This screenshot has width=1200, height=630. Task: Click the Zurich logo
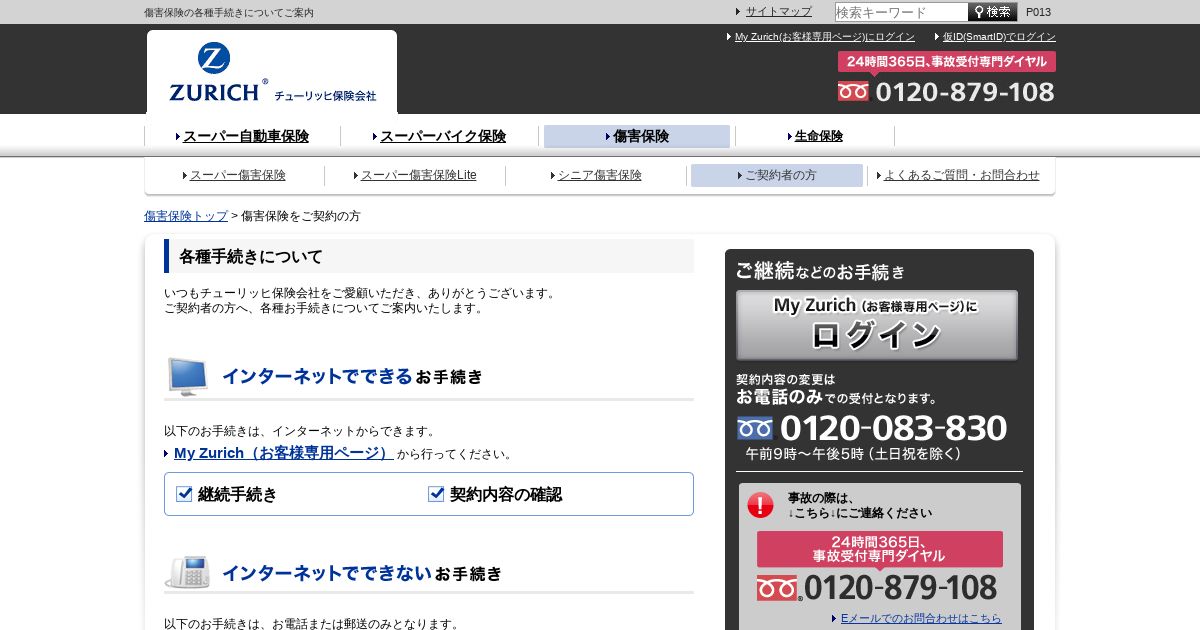coord(272,73)
